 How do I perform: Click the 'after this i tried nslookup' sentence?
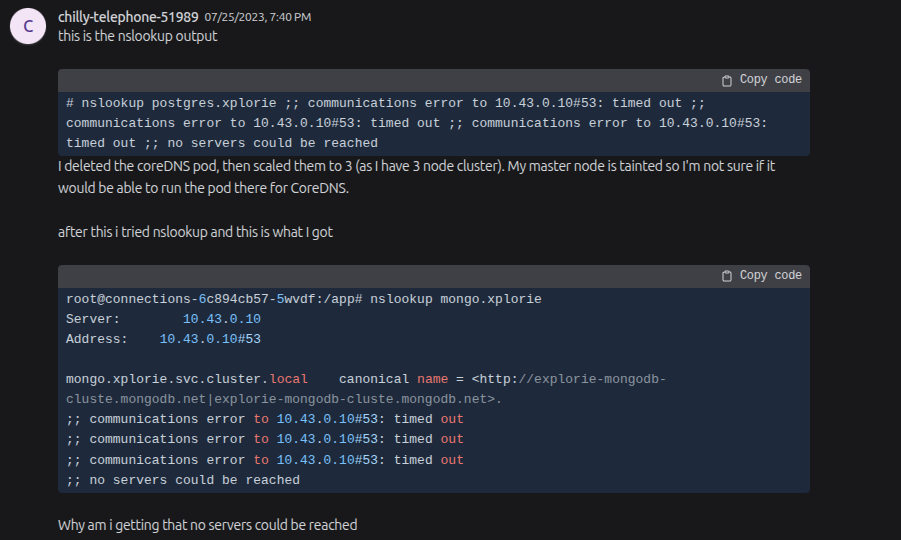pyautogui.click(x=195, y=232)
